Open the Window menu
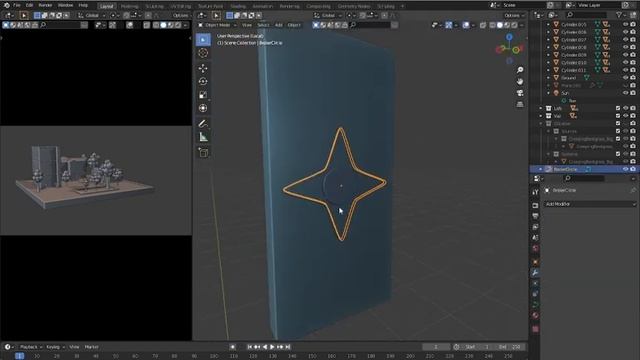Screen dimensions: 640x360 (x=65, y=5)
